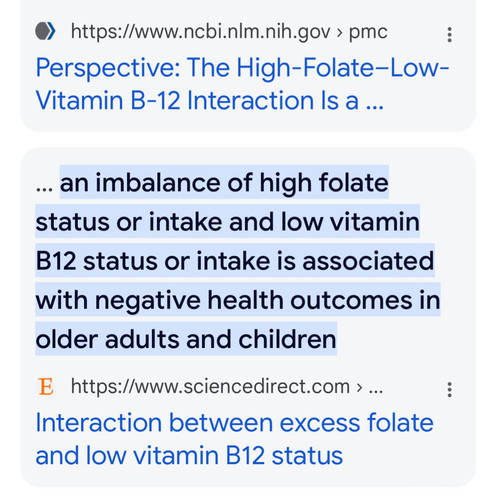Click highlighted line 'with negative health outcomes in'
The image size is (496, 500).
coord(238,300)
